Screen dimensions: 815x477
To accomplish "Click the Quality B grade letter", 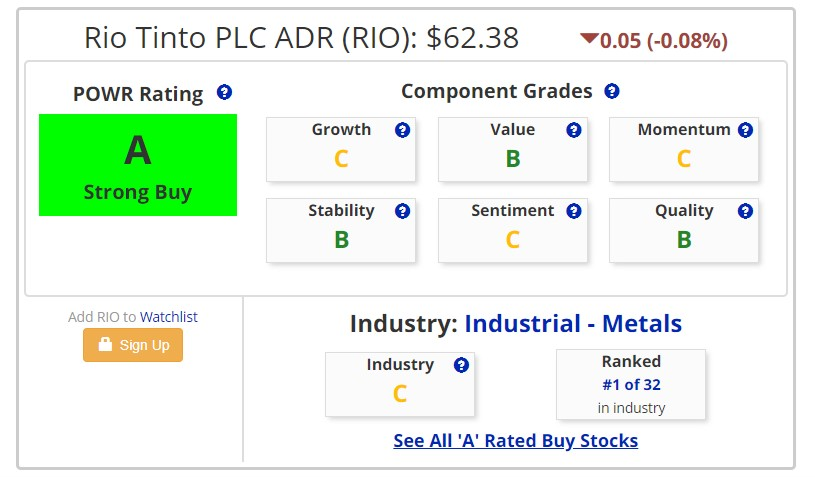I will 684,240.
